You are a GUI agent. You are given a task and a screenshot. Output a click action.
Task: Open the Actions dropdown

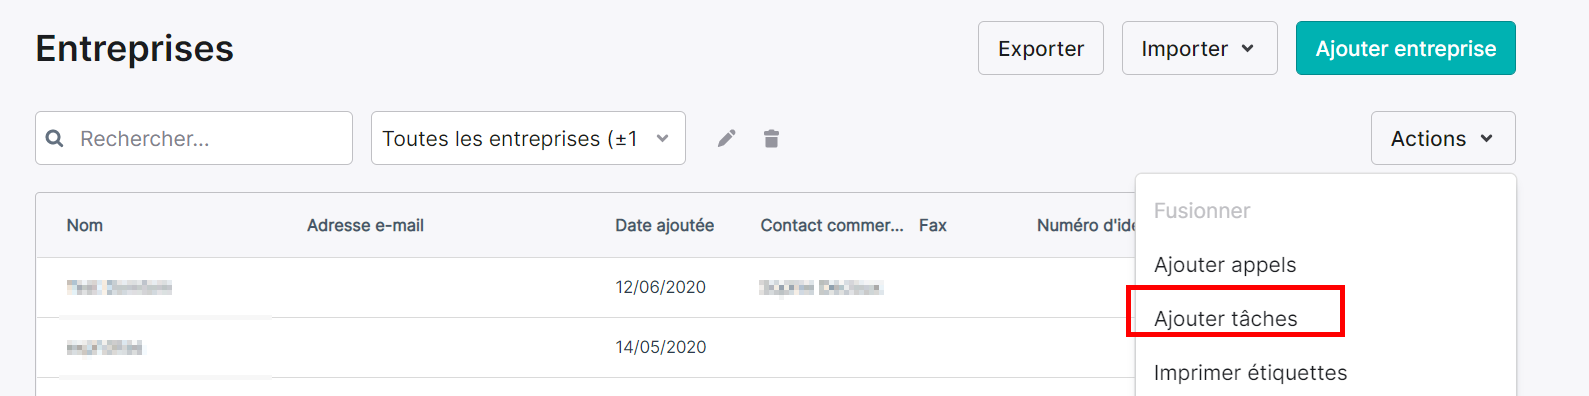pyautogui.click(x=1443, y=138)
